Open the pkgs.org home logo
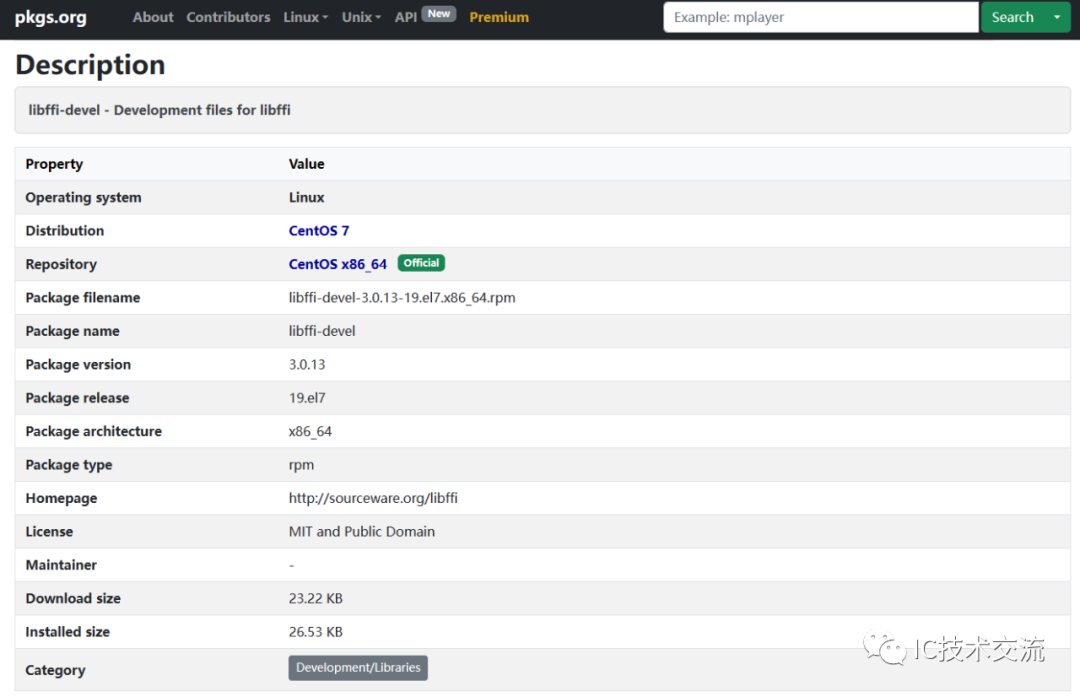This screenshot has width=1080, height=697. 51,17
